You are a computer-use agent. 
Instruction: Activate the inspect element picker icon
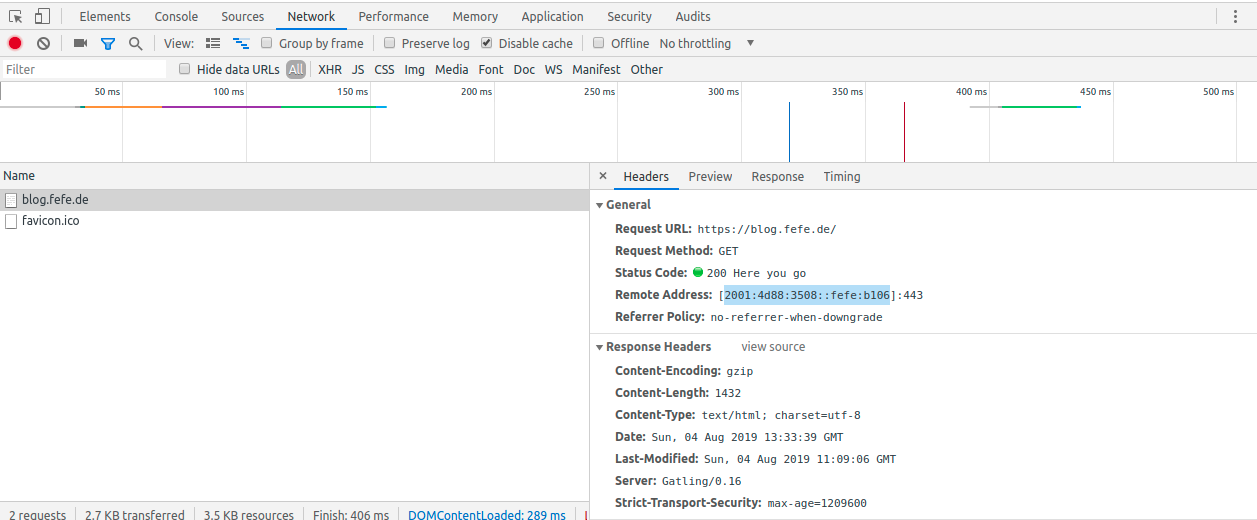point(15,16)
